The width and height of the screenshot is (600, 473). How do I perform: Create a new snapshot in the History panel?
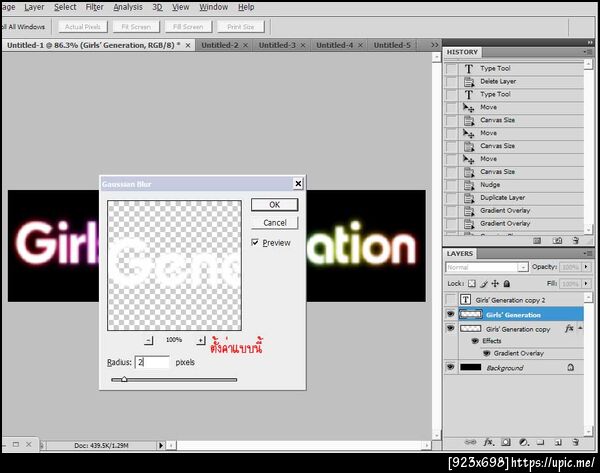[558, 240]
